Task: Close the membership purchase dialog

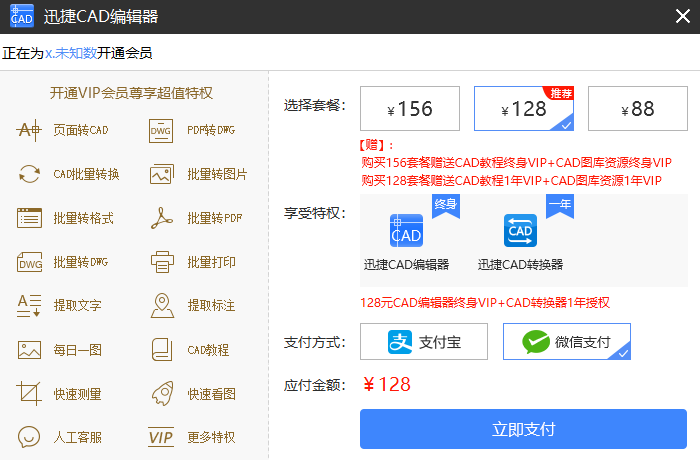Action: pyautogui.click(x=683, y=17)
